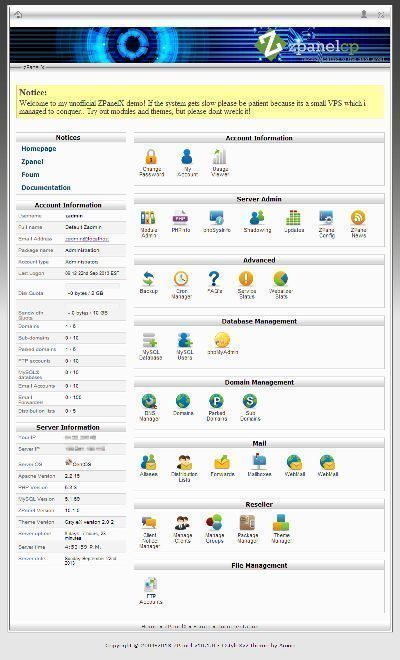Open the MySQL Database icon
This screenshot has height=660, width=400.
150,340
